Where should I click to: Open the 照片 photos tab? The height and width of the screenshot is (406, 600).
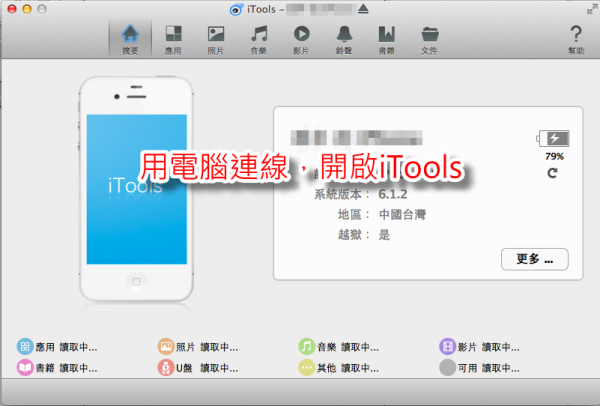[216, 39]
